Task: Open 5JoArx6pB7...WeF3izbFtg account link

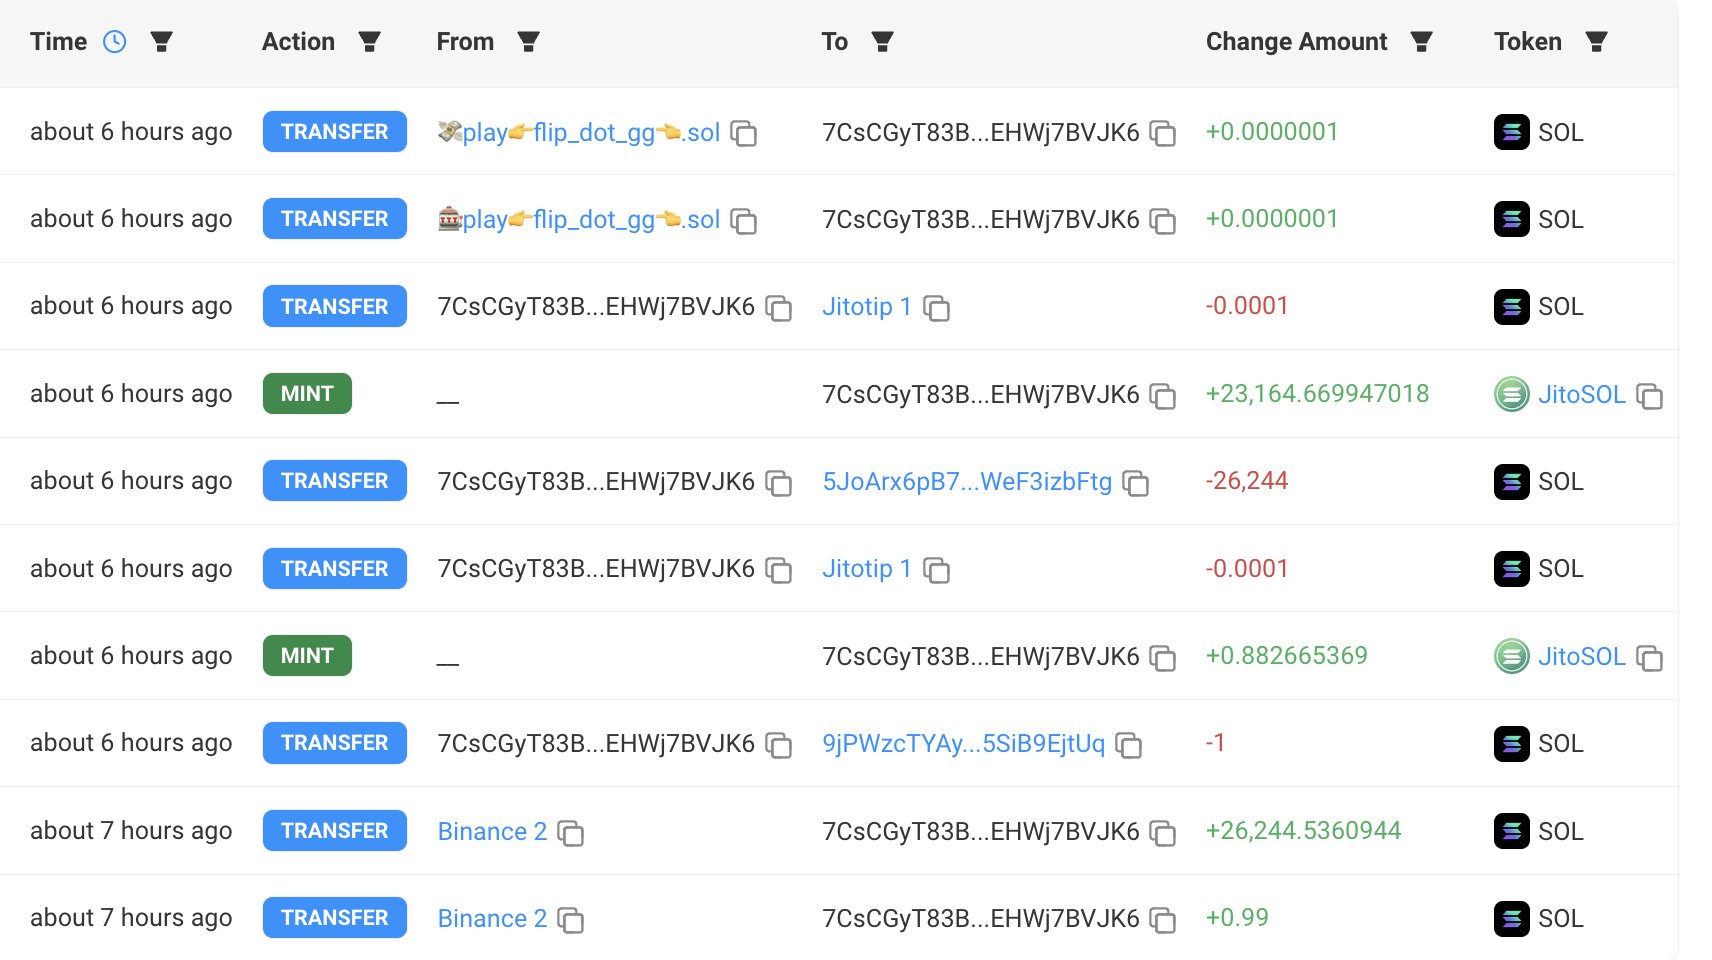Action: click(967, 481)
